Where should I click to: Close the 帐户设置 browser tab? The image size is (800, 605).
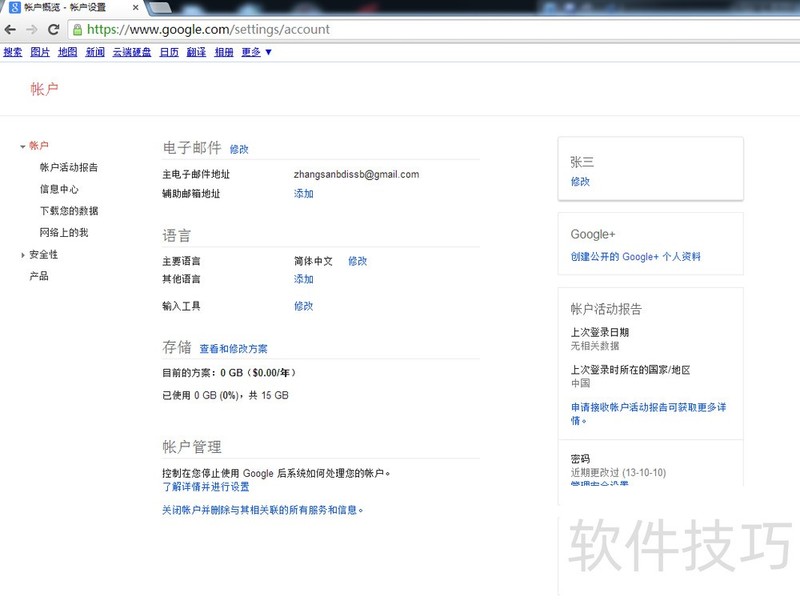coord(136,7)
